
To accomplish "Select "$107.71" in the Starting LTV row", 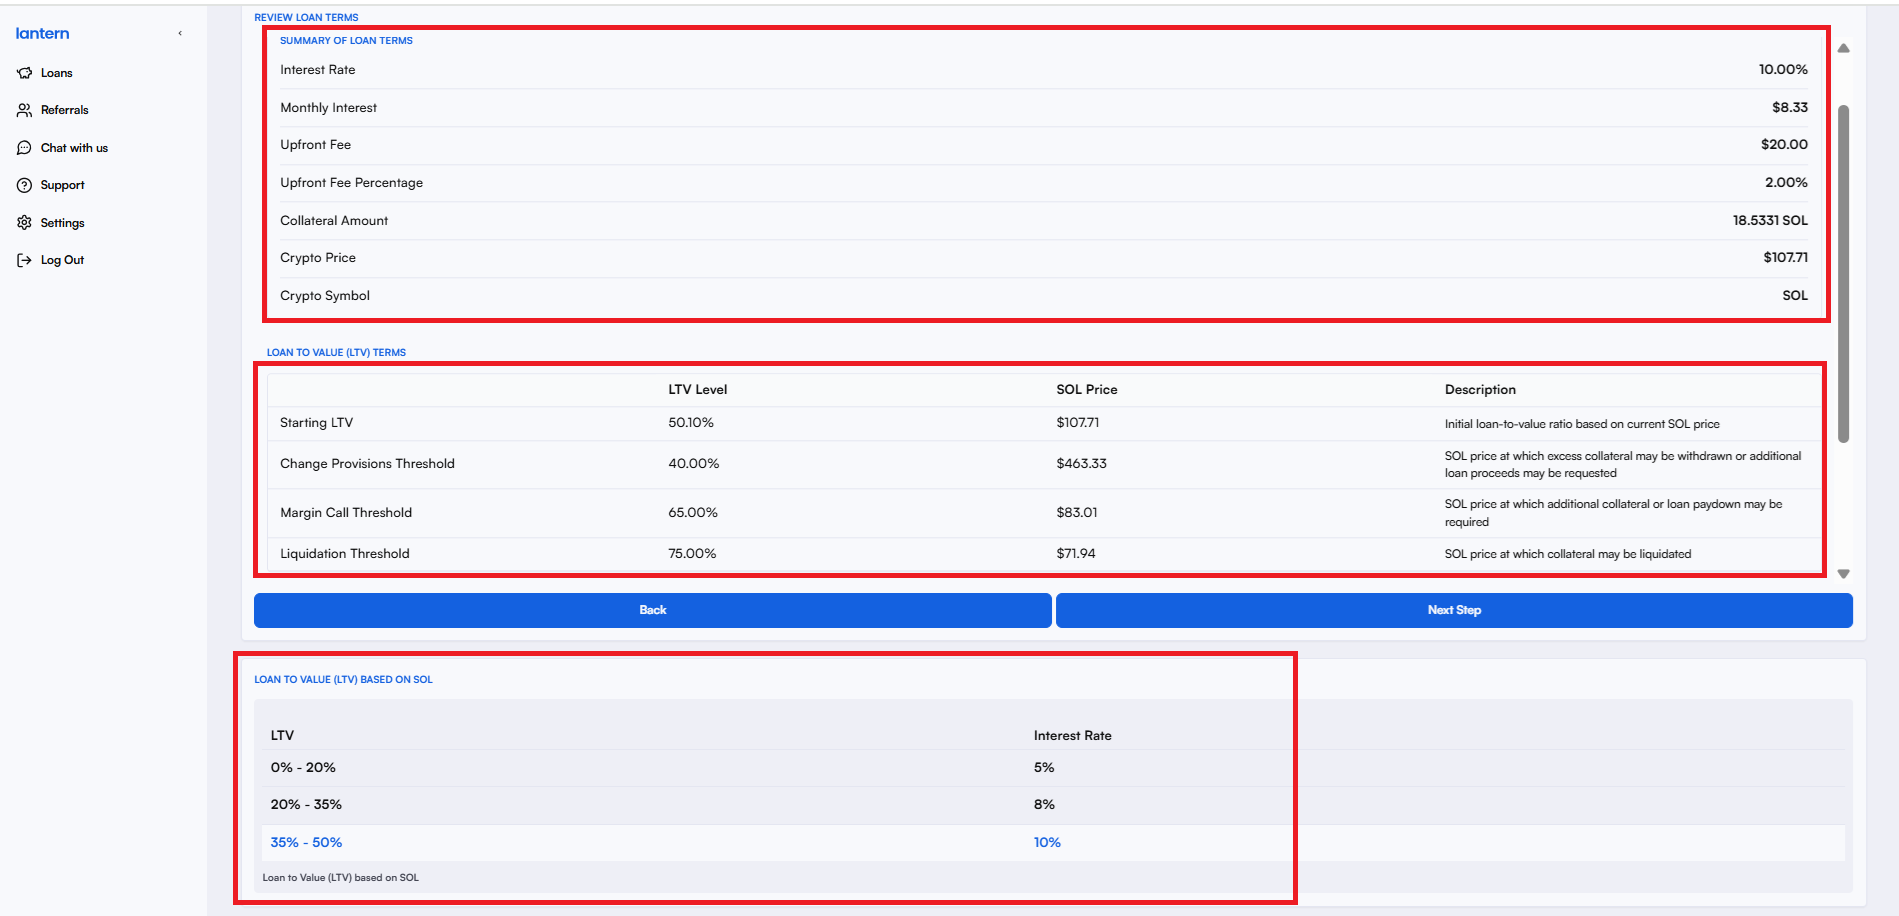I will tap(1078, 423).
